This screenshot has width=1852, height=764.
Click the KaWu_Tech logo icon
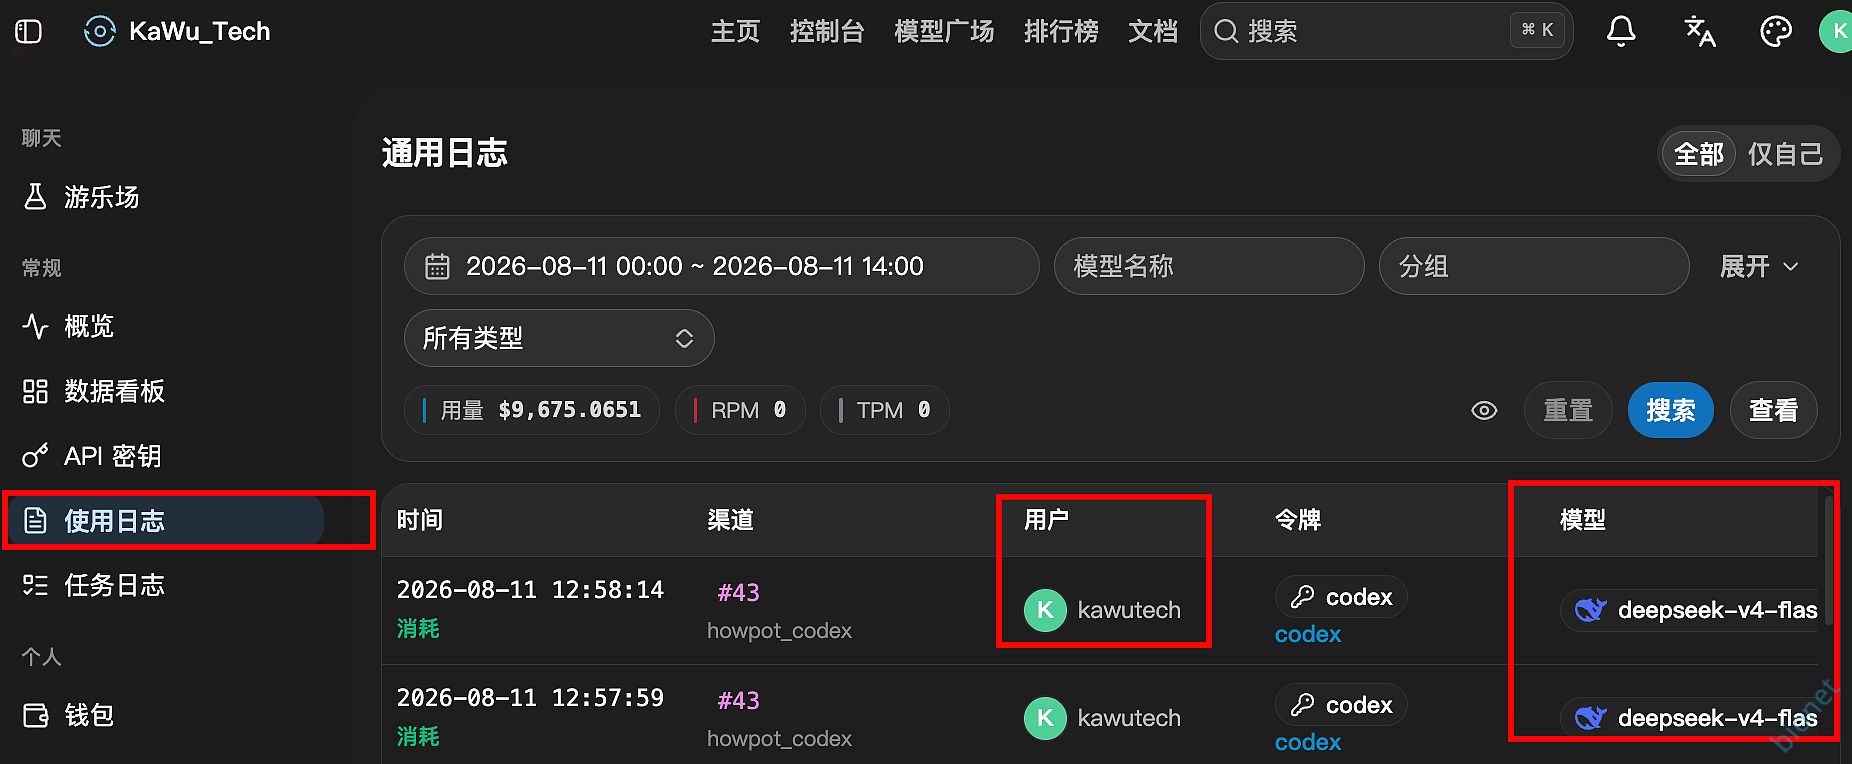[x=99, y=32]
